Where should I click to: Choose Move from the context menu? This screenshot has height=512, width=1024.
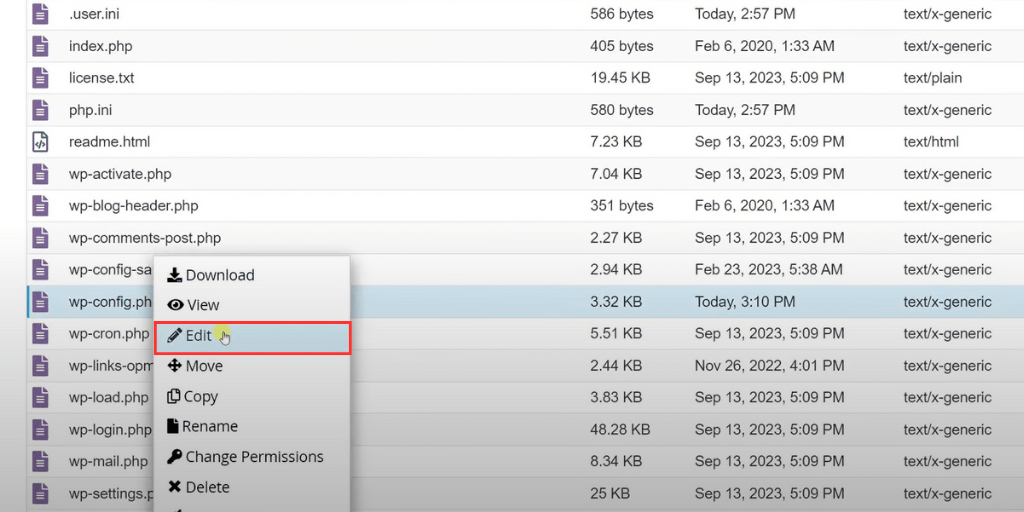coord(251,366)
